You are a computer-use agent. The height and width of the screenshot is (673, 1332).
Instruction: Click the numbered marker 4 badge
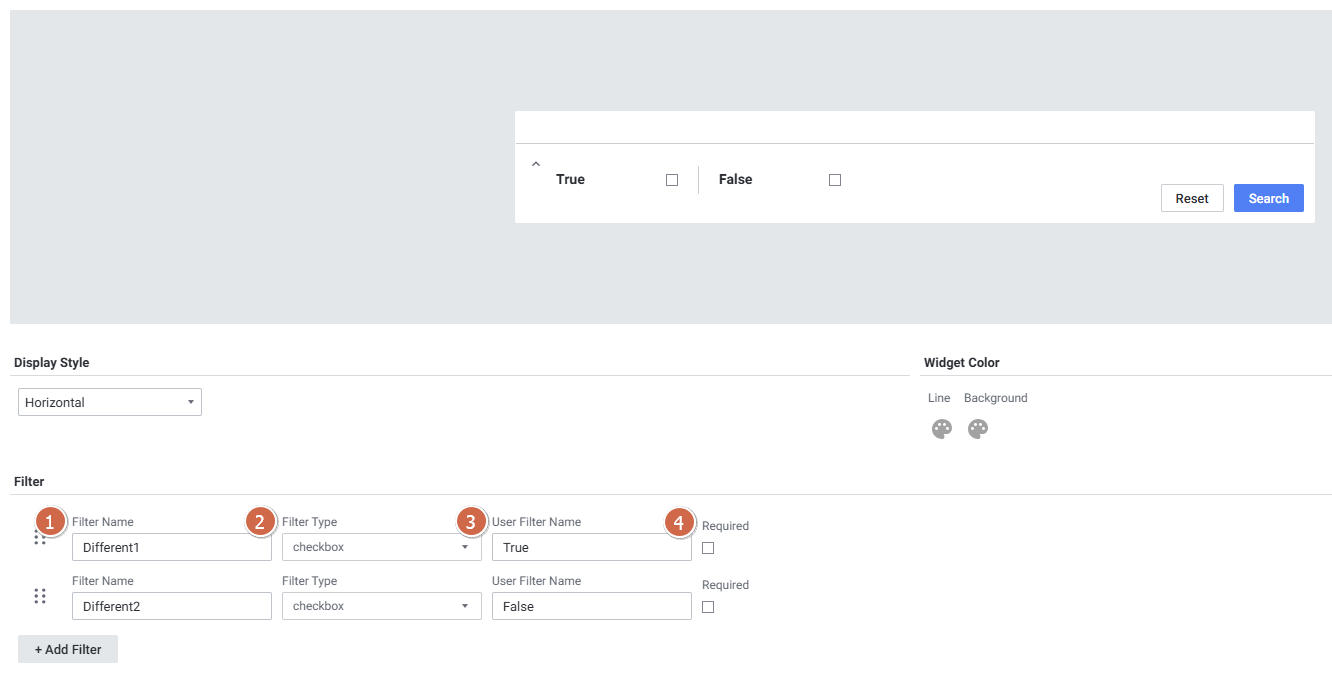tap(679, 522)
